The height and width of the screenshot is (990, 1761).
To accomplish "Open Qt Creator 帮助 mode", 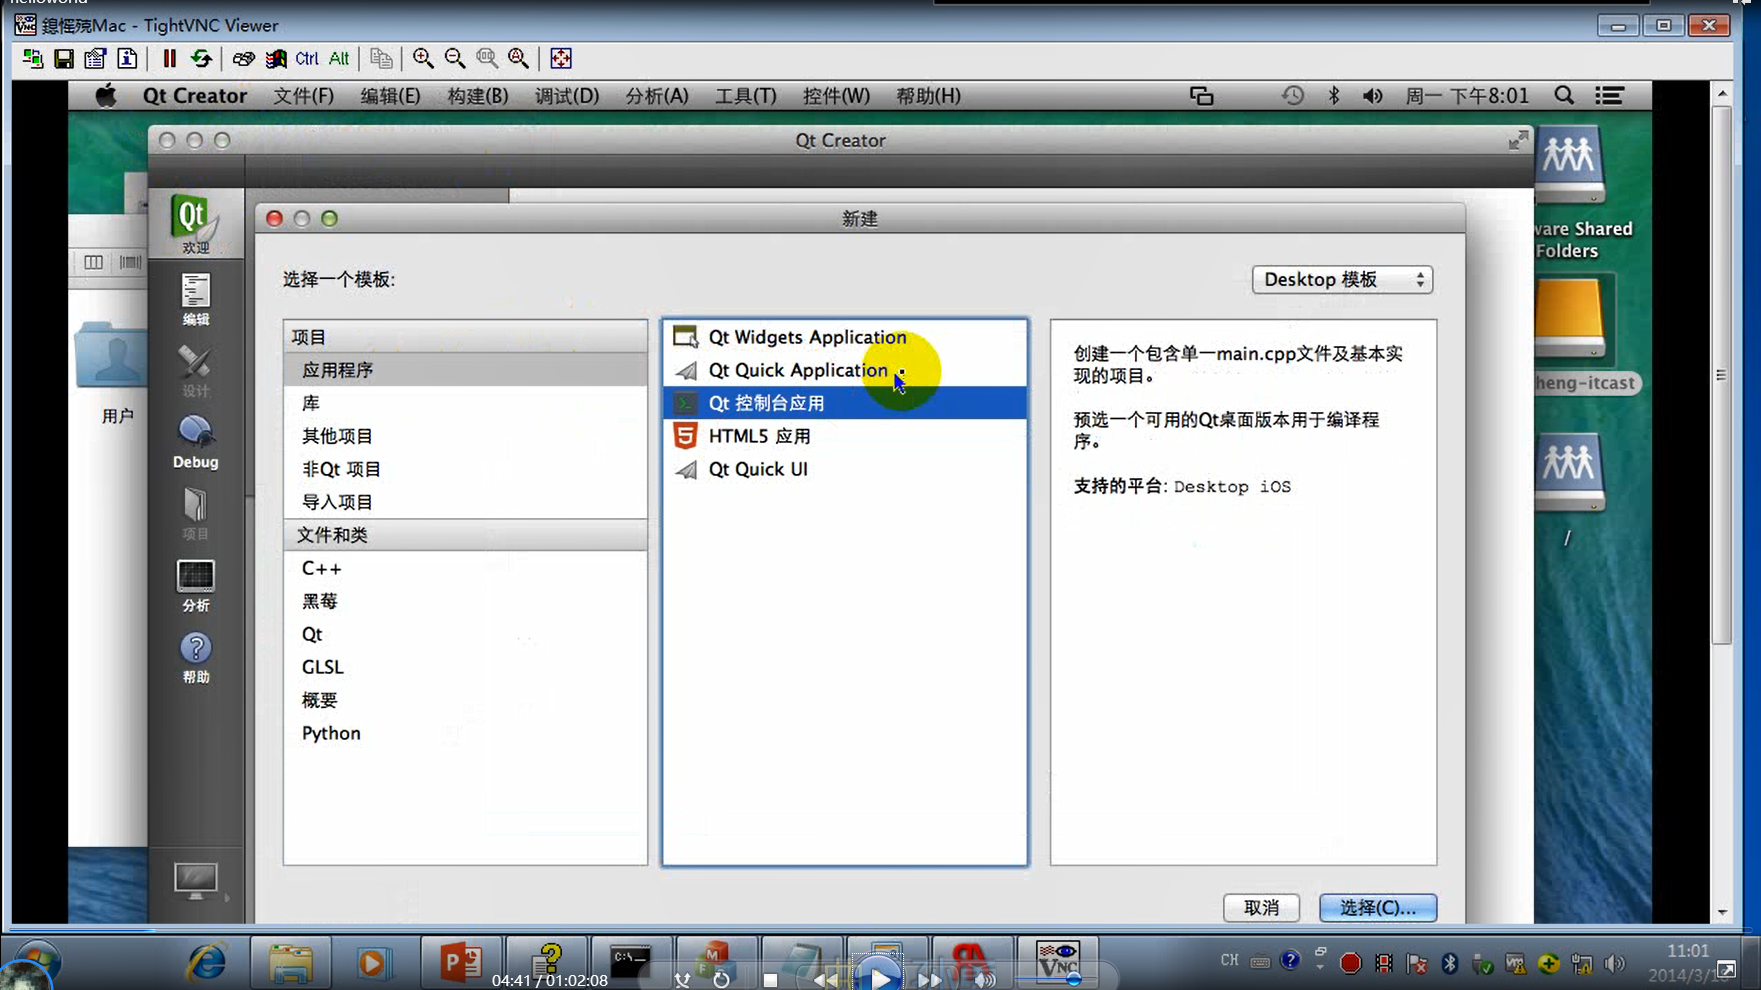I will 195,658.
